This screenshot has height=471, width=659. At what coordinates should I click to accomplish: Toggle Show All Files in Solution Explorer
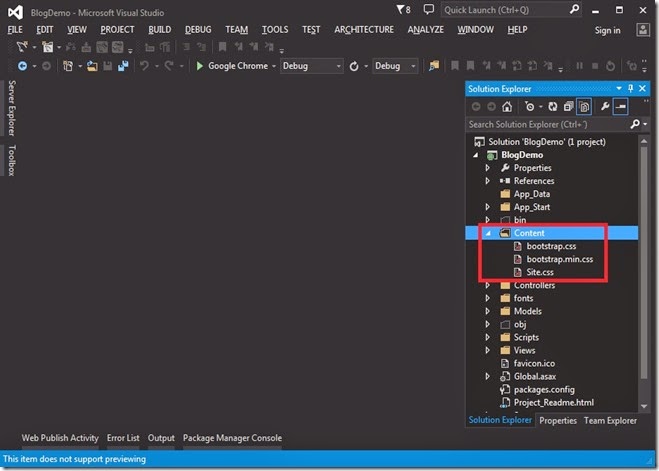click(584, 107)
